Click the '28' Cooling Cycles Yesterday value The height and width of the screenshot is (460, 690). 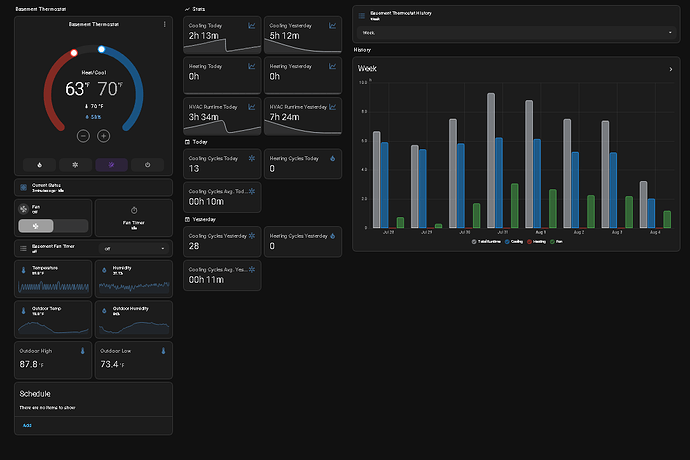point(194,246)
